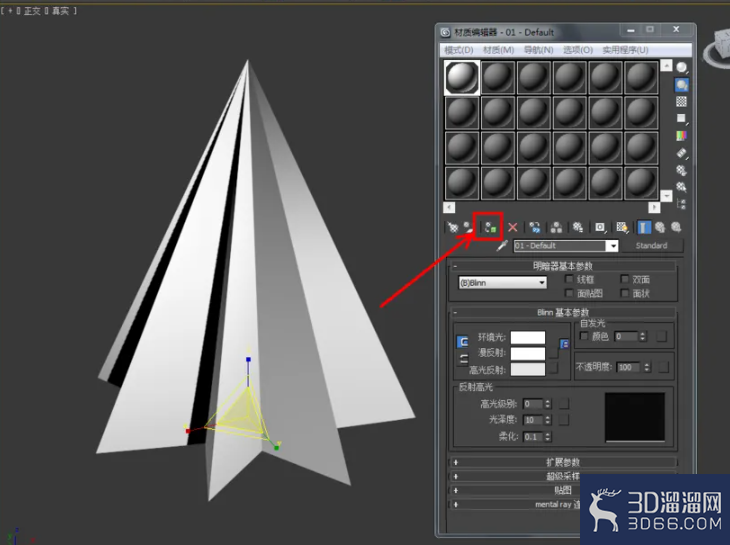Click the Go to Parent icon

coord(660,227)
